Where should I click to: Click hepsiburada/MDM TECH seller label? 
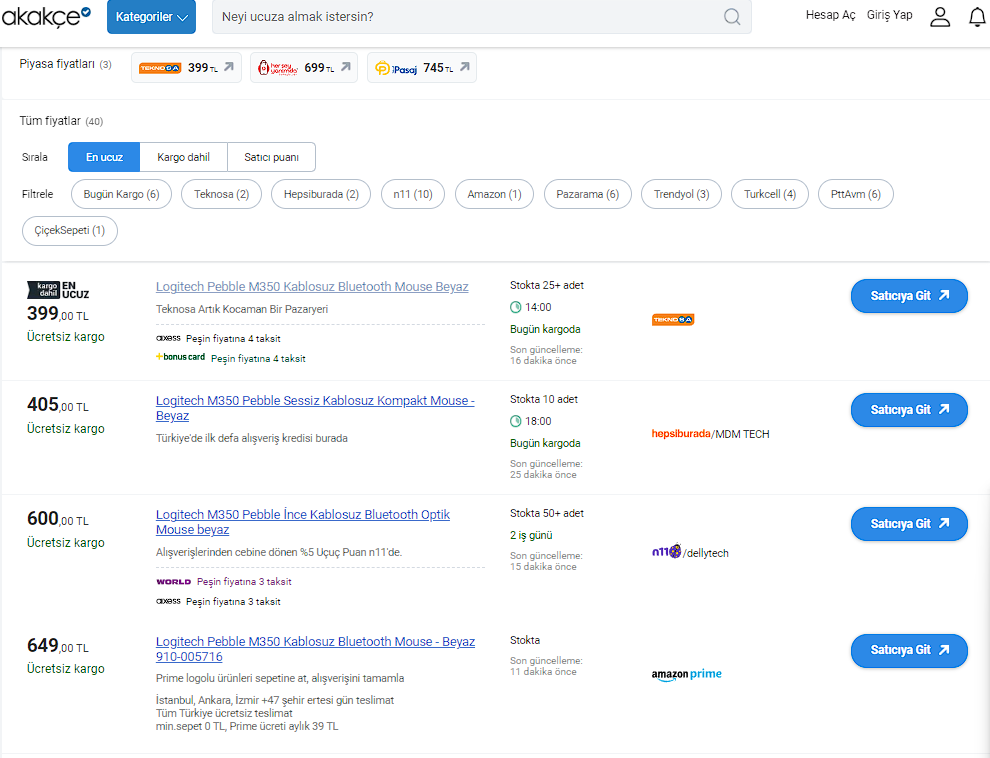point(710,434)
